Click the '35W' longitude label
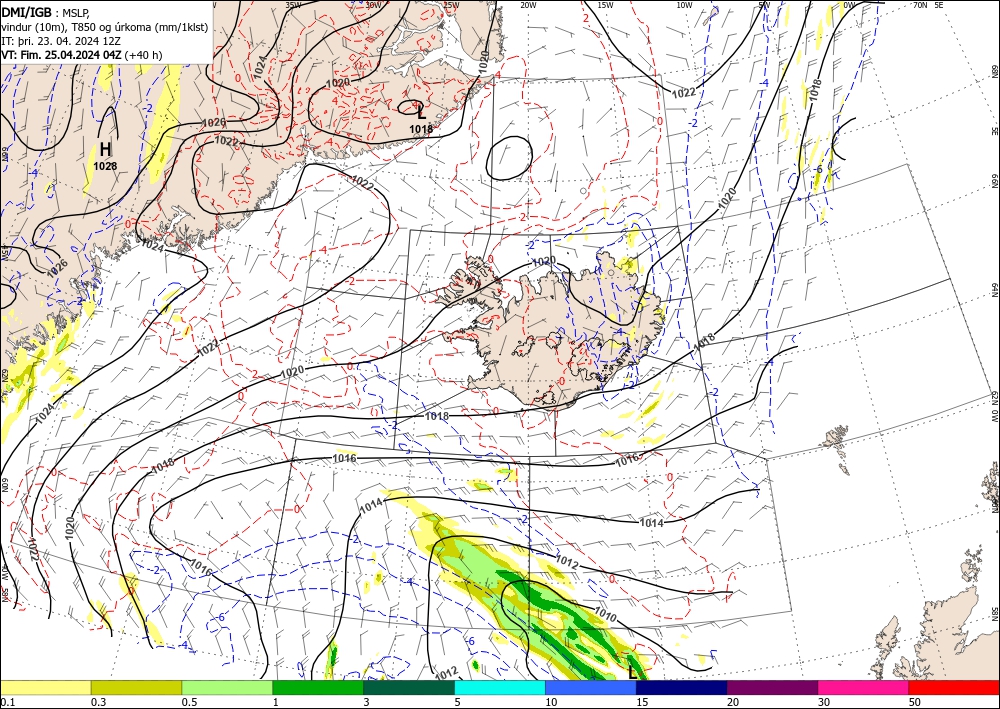The width and height of the screenshot is (1000, 709). [293, 5]
